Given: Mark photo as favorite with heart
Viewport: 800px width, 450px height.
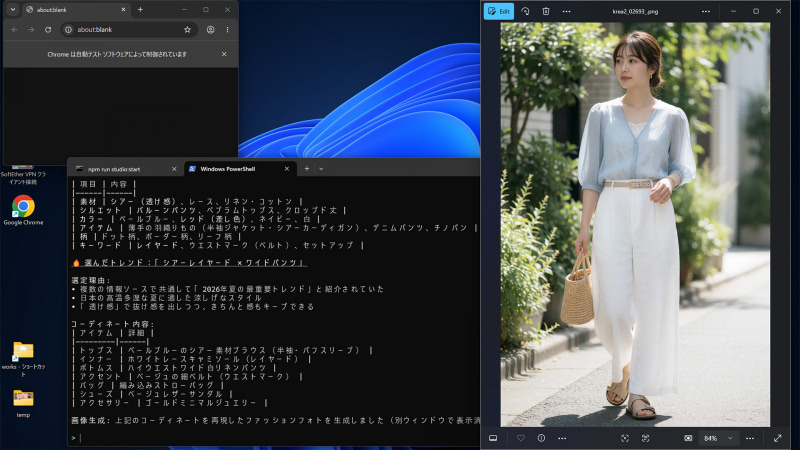Looking at the screenshot, I should (x=520, y=438).
